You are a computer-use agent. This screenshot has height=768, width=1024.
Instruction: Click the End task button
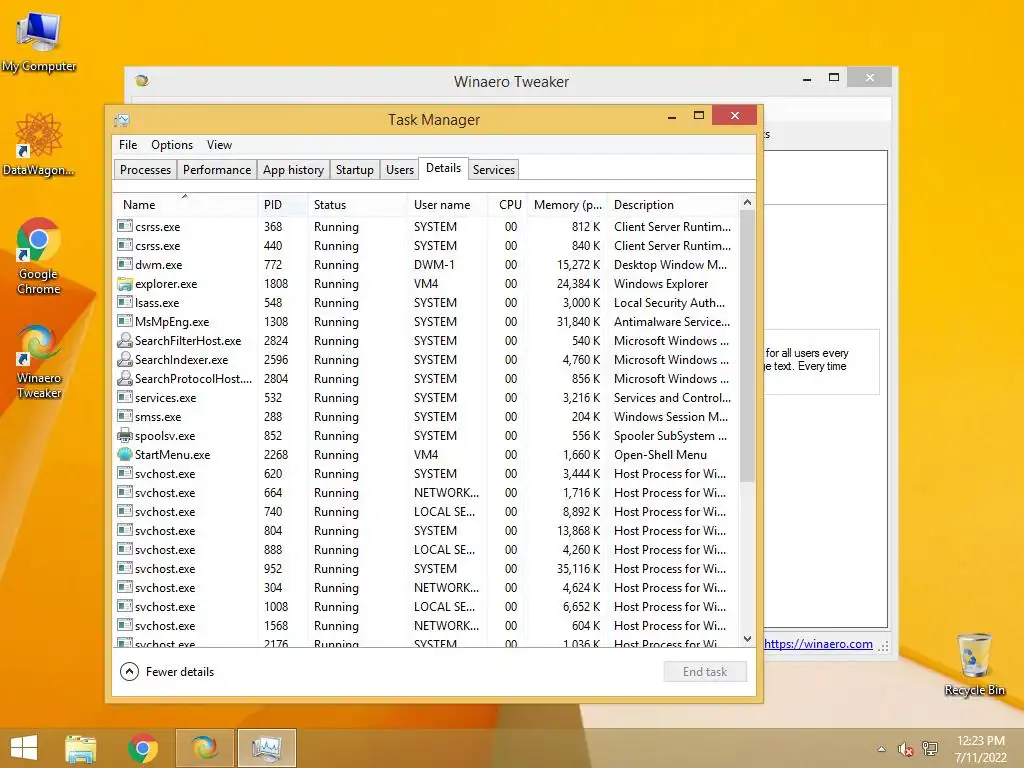tap(705, 671)
